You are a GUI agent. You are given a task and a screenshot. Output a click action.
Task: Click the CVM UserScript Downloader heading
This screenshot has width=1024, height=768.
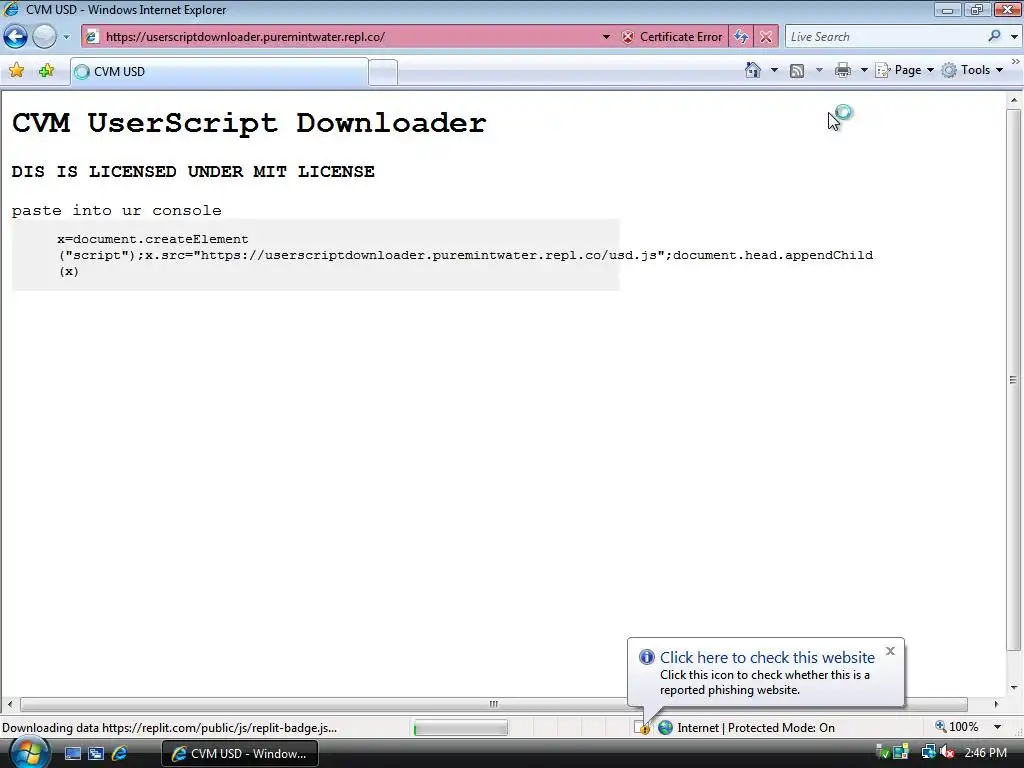(249, 123)
